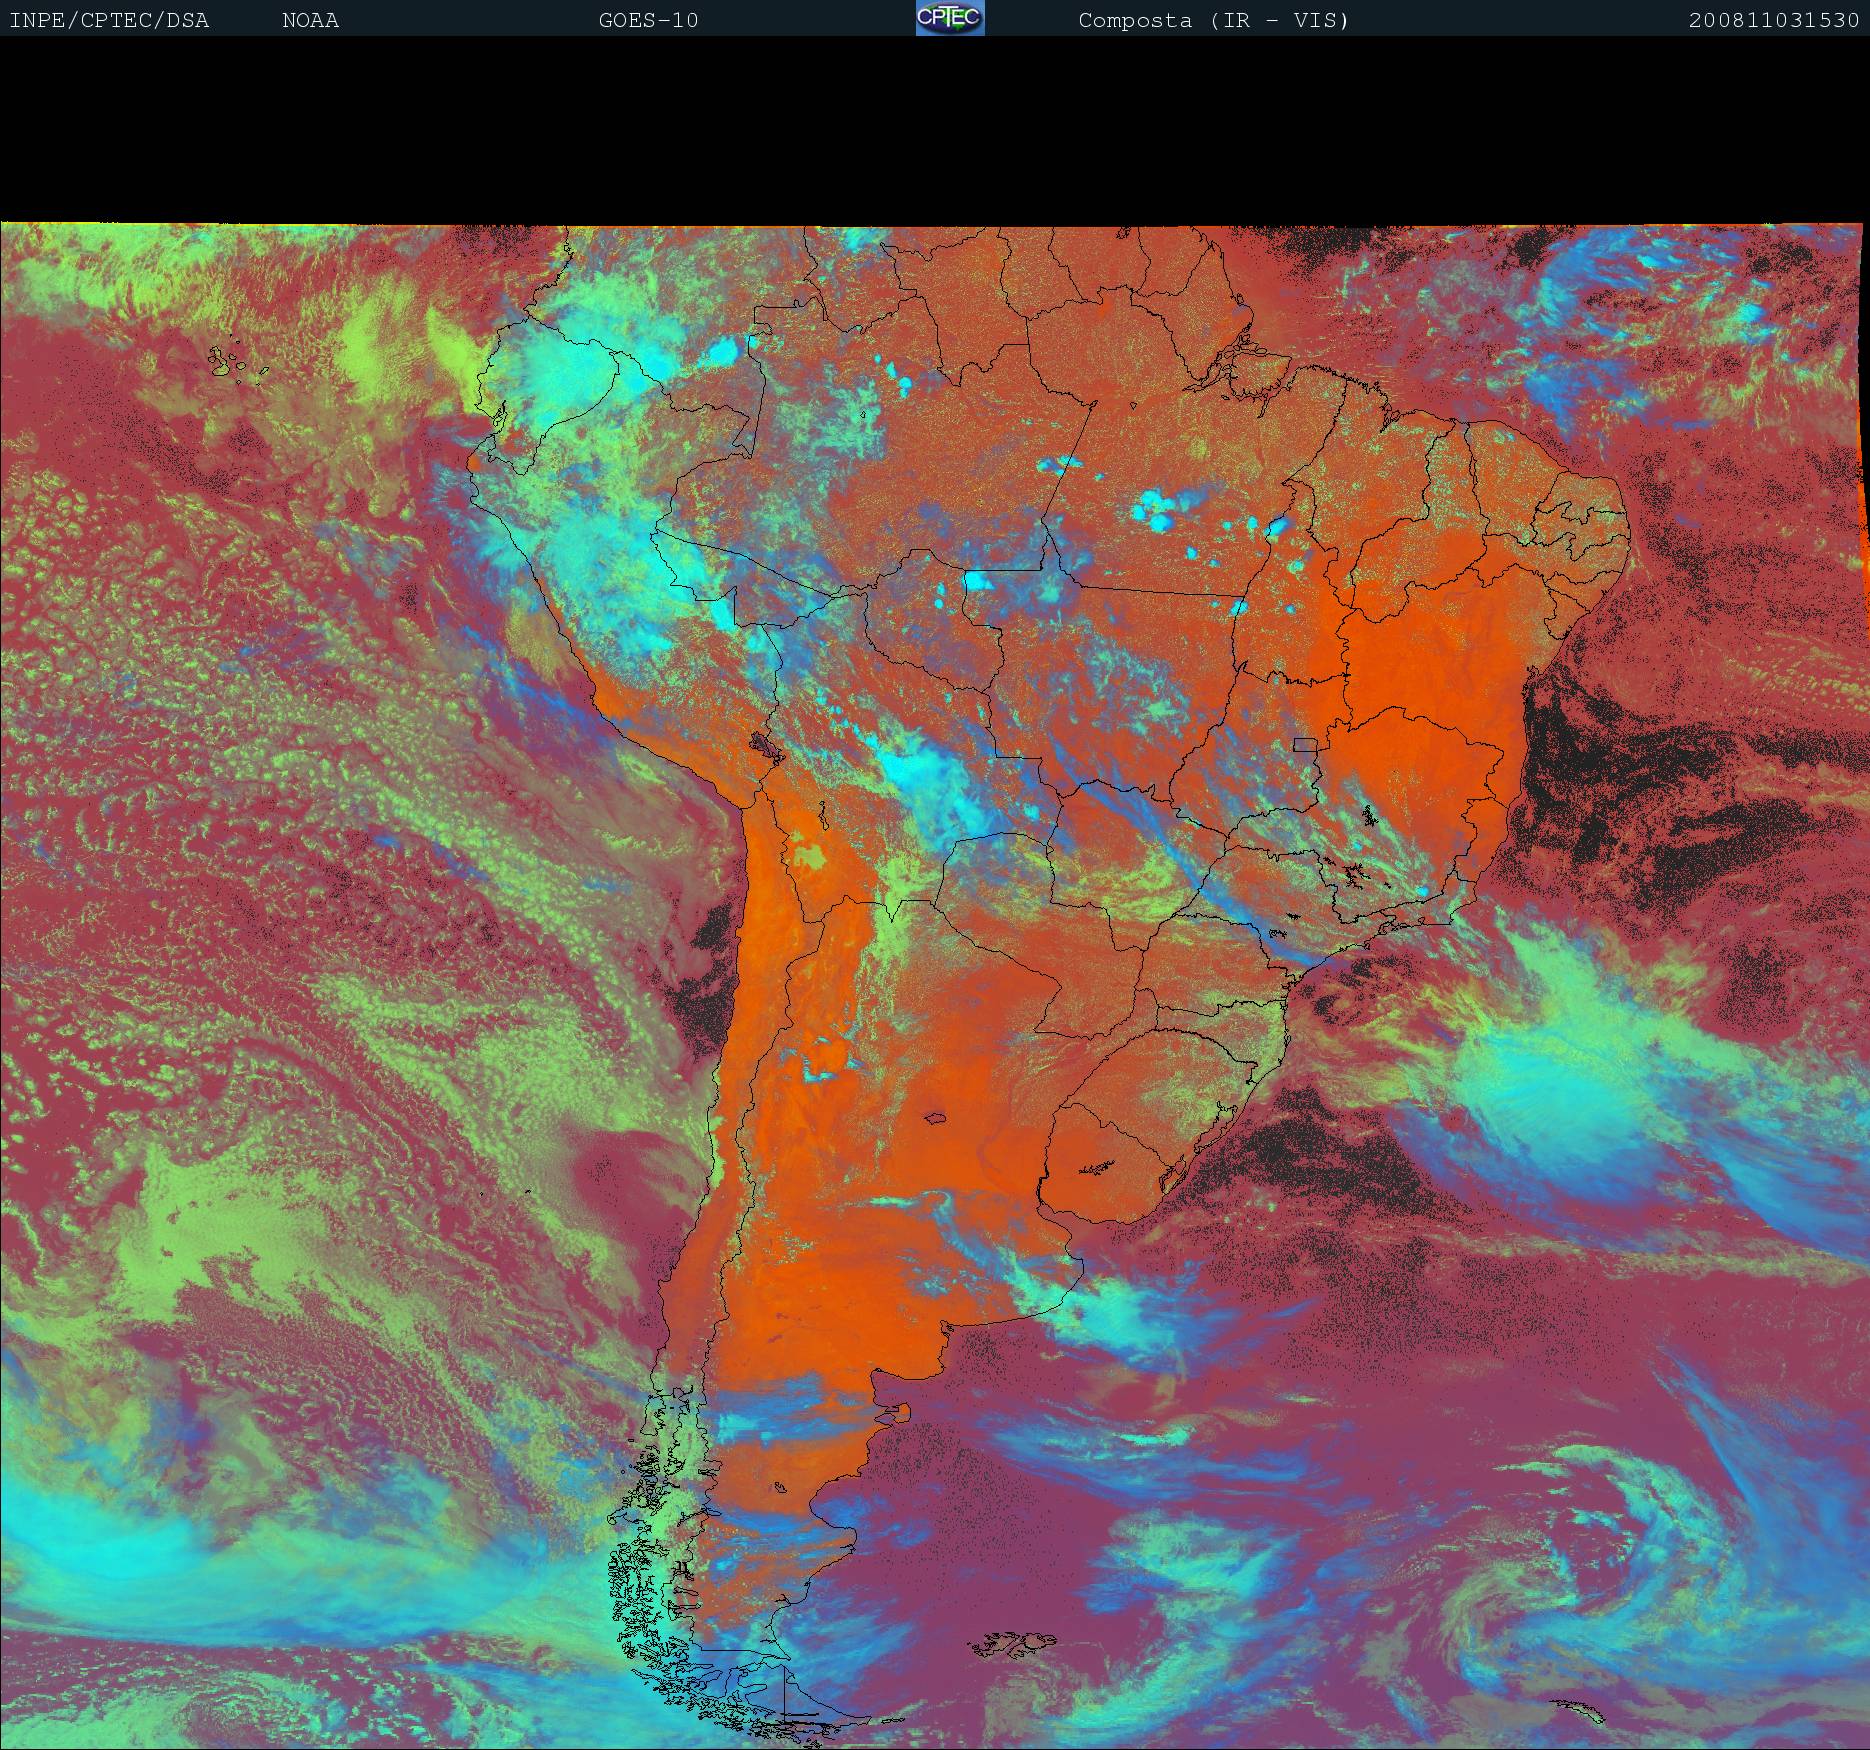The height and width of the screenshot is (1750, 1870).
Task: Select the 200811031530 timestamp text
Action: click(x=1773, y=20)
